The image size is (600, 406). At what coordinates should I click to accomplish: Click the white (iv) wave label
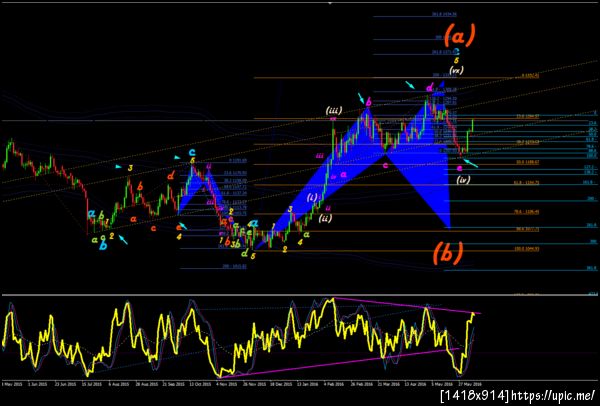pyautogui.click(x=463, y=180)
